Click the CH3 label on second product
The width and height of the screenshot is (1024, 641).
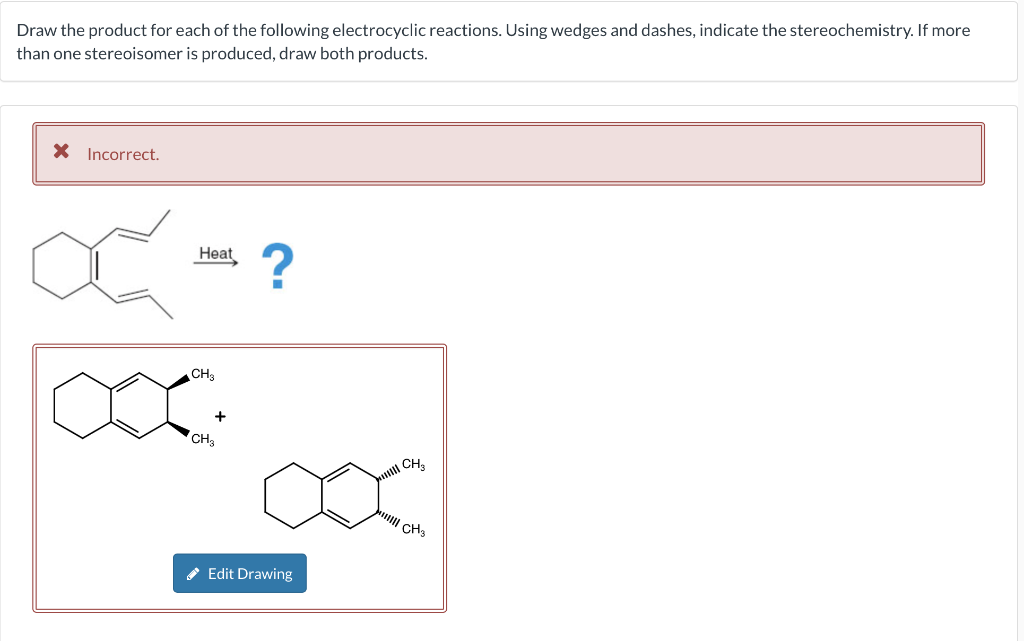point(412,464)
